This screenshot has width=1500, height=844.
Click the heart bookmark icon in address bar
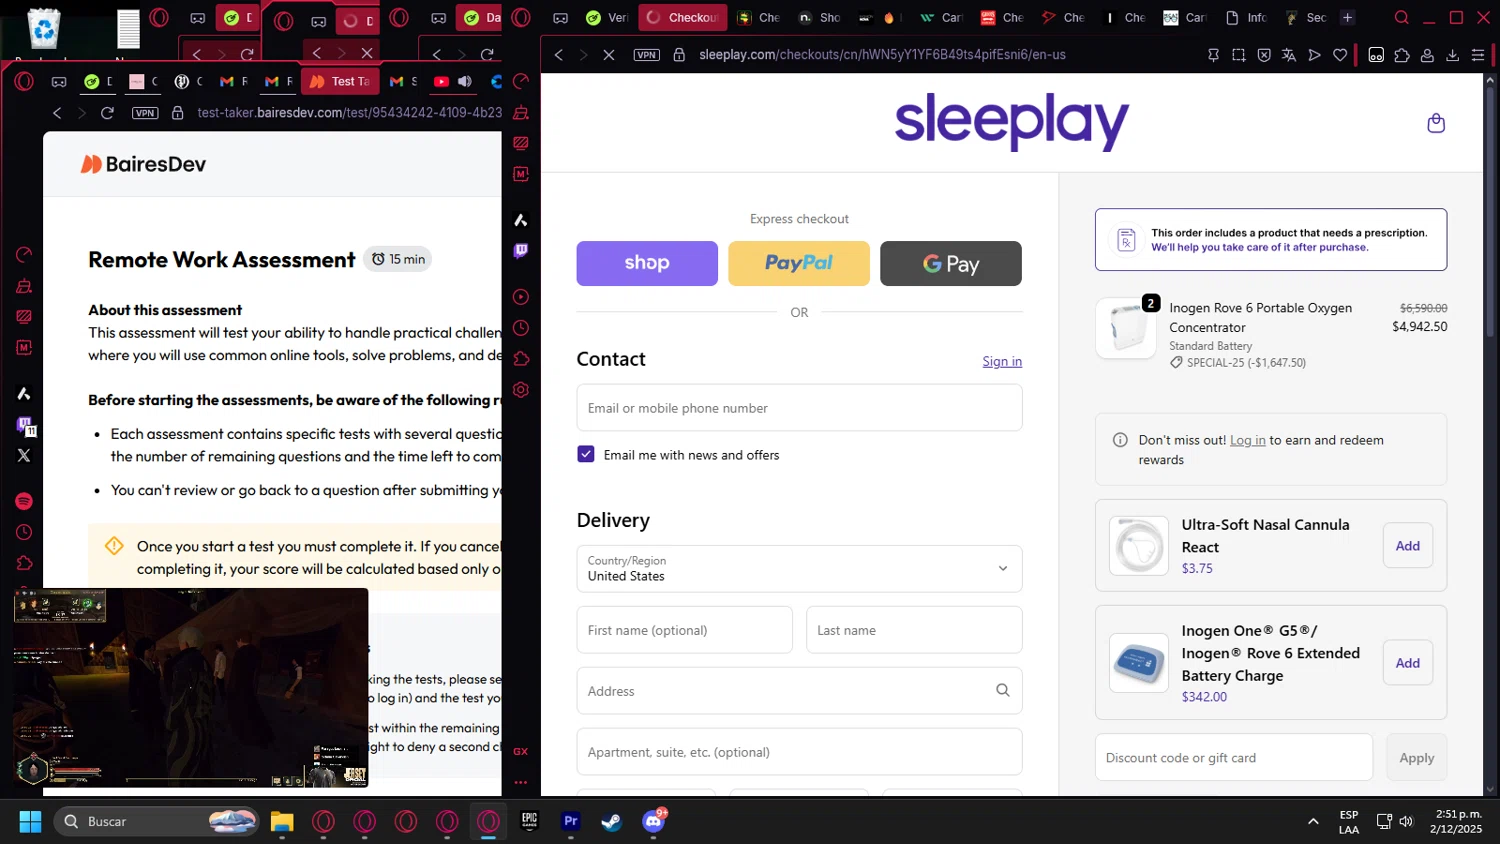(x=1340, y=55)
